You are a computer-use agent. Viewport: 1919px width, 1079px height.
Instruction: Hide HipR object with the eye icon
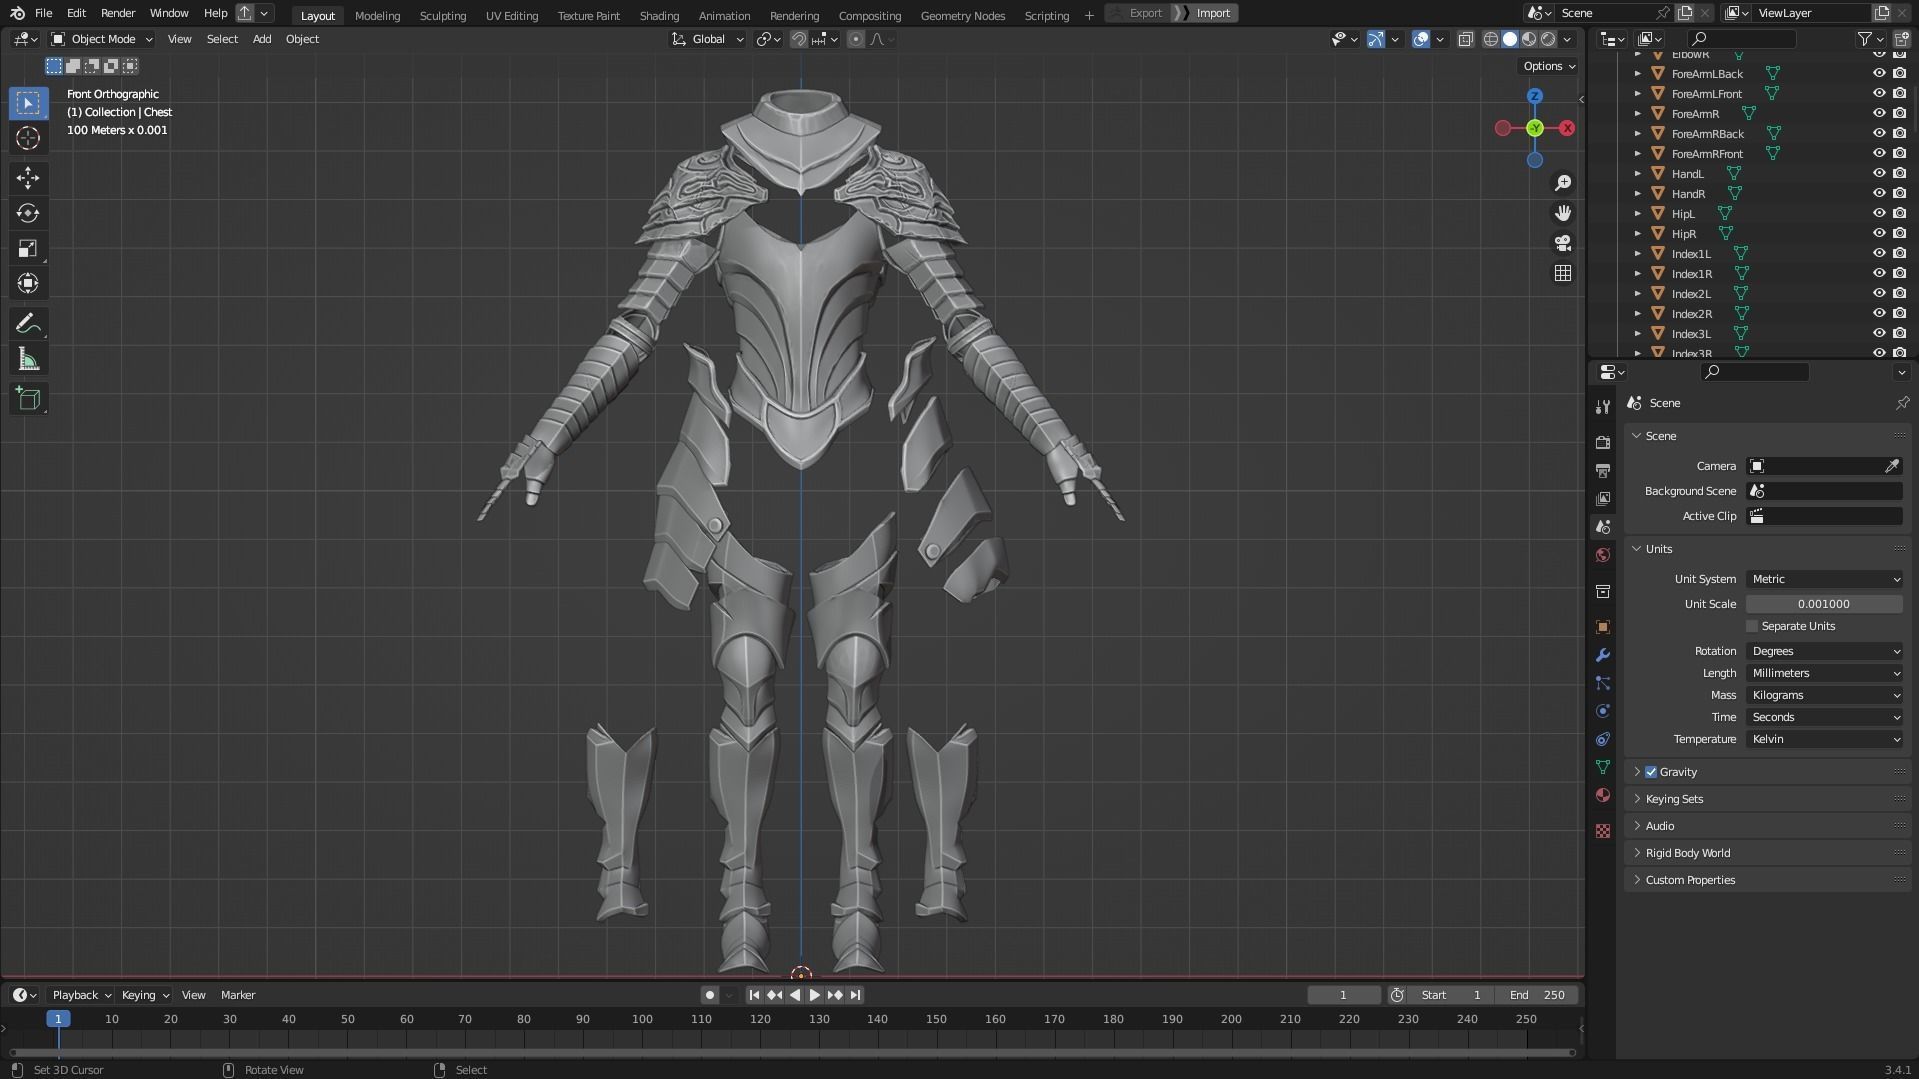pos(1879,233)
